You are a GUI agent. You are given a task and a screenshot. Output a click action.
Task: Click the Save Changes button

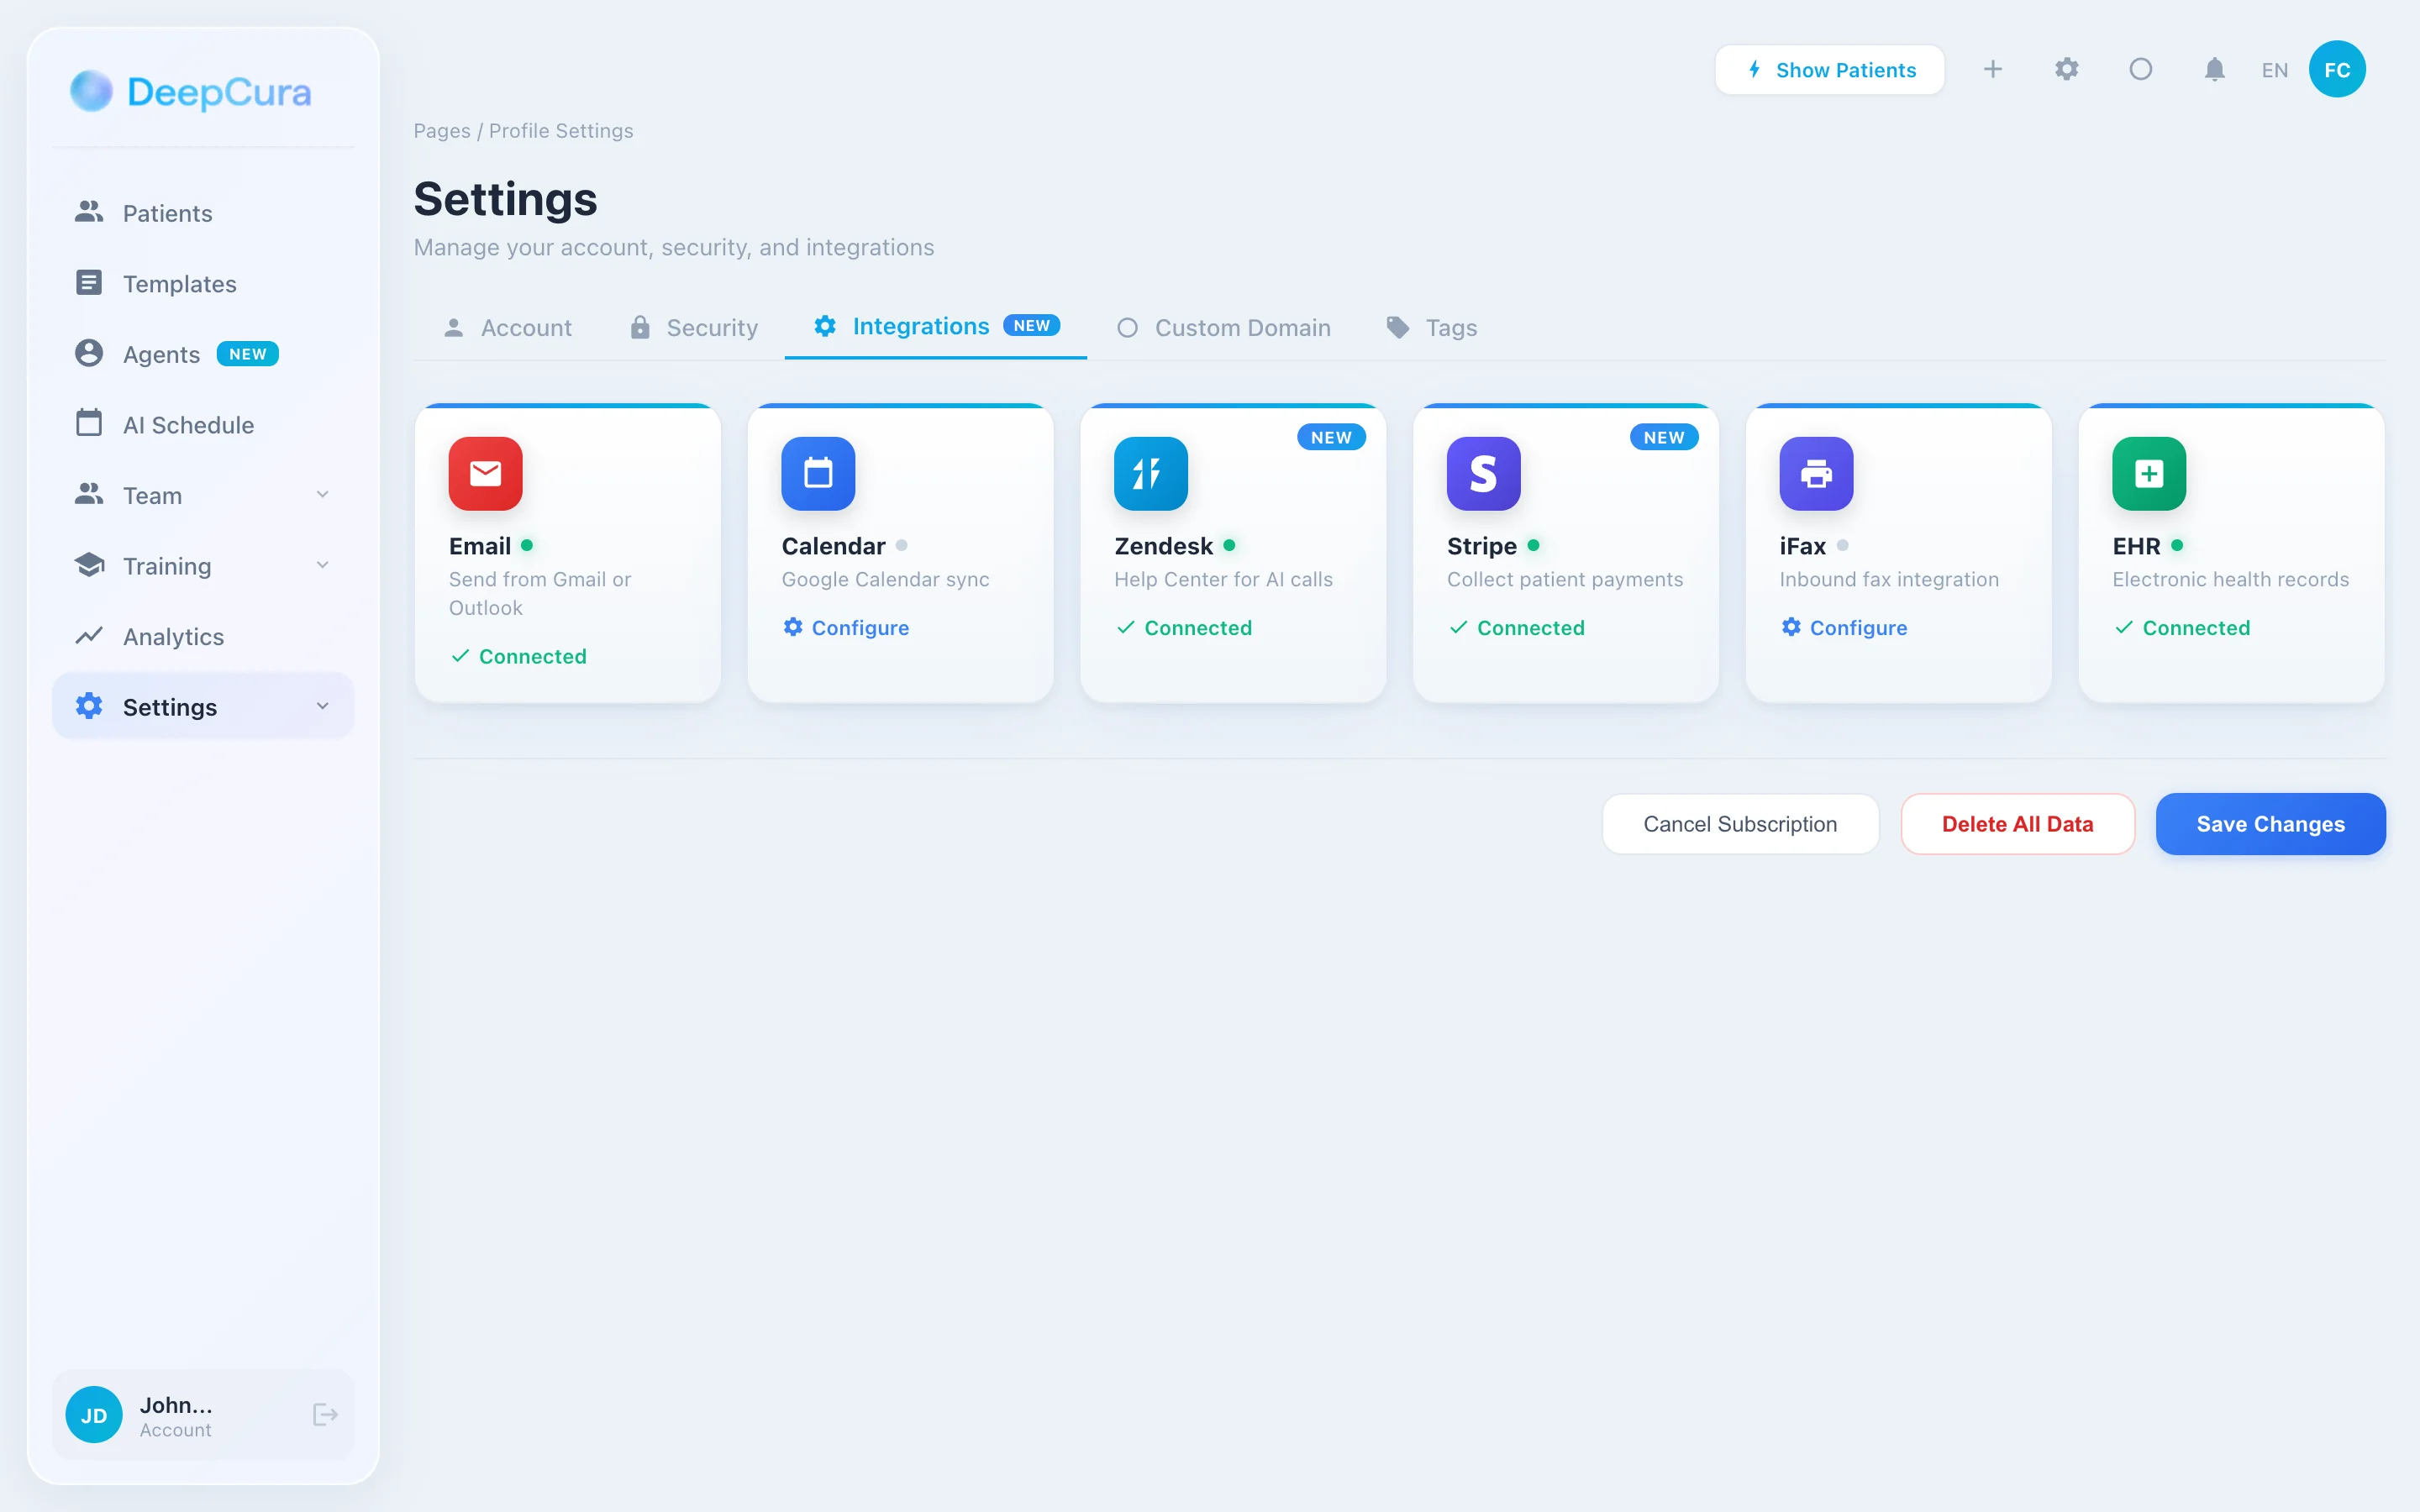(2270, 824)
